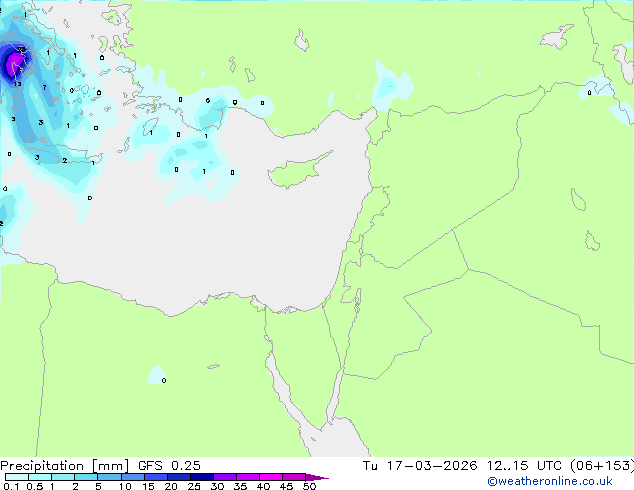This screenshot has height=490, width=634.
Task: Click the 'Precipitation' title word
Action: (42, 466)
